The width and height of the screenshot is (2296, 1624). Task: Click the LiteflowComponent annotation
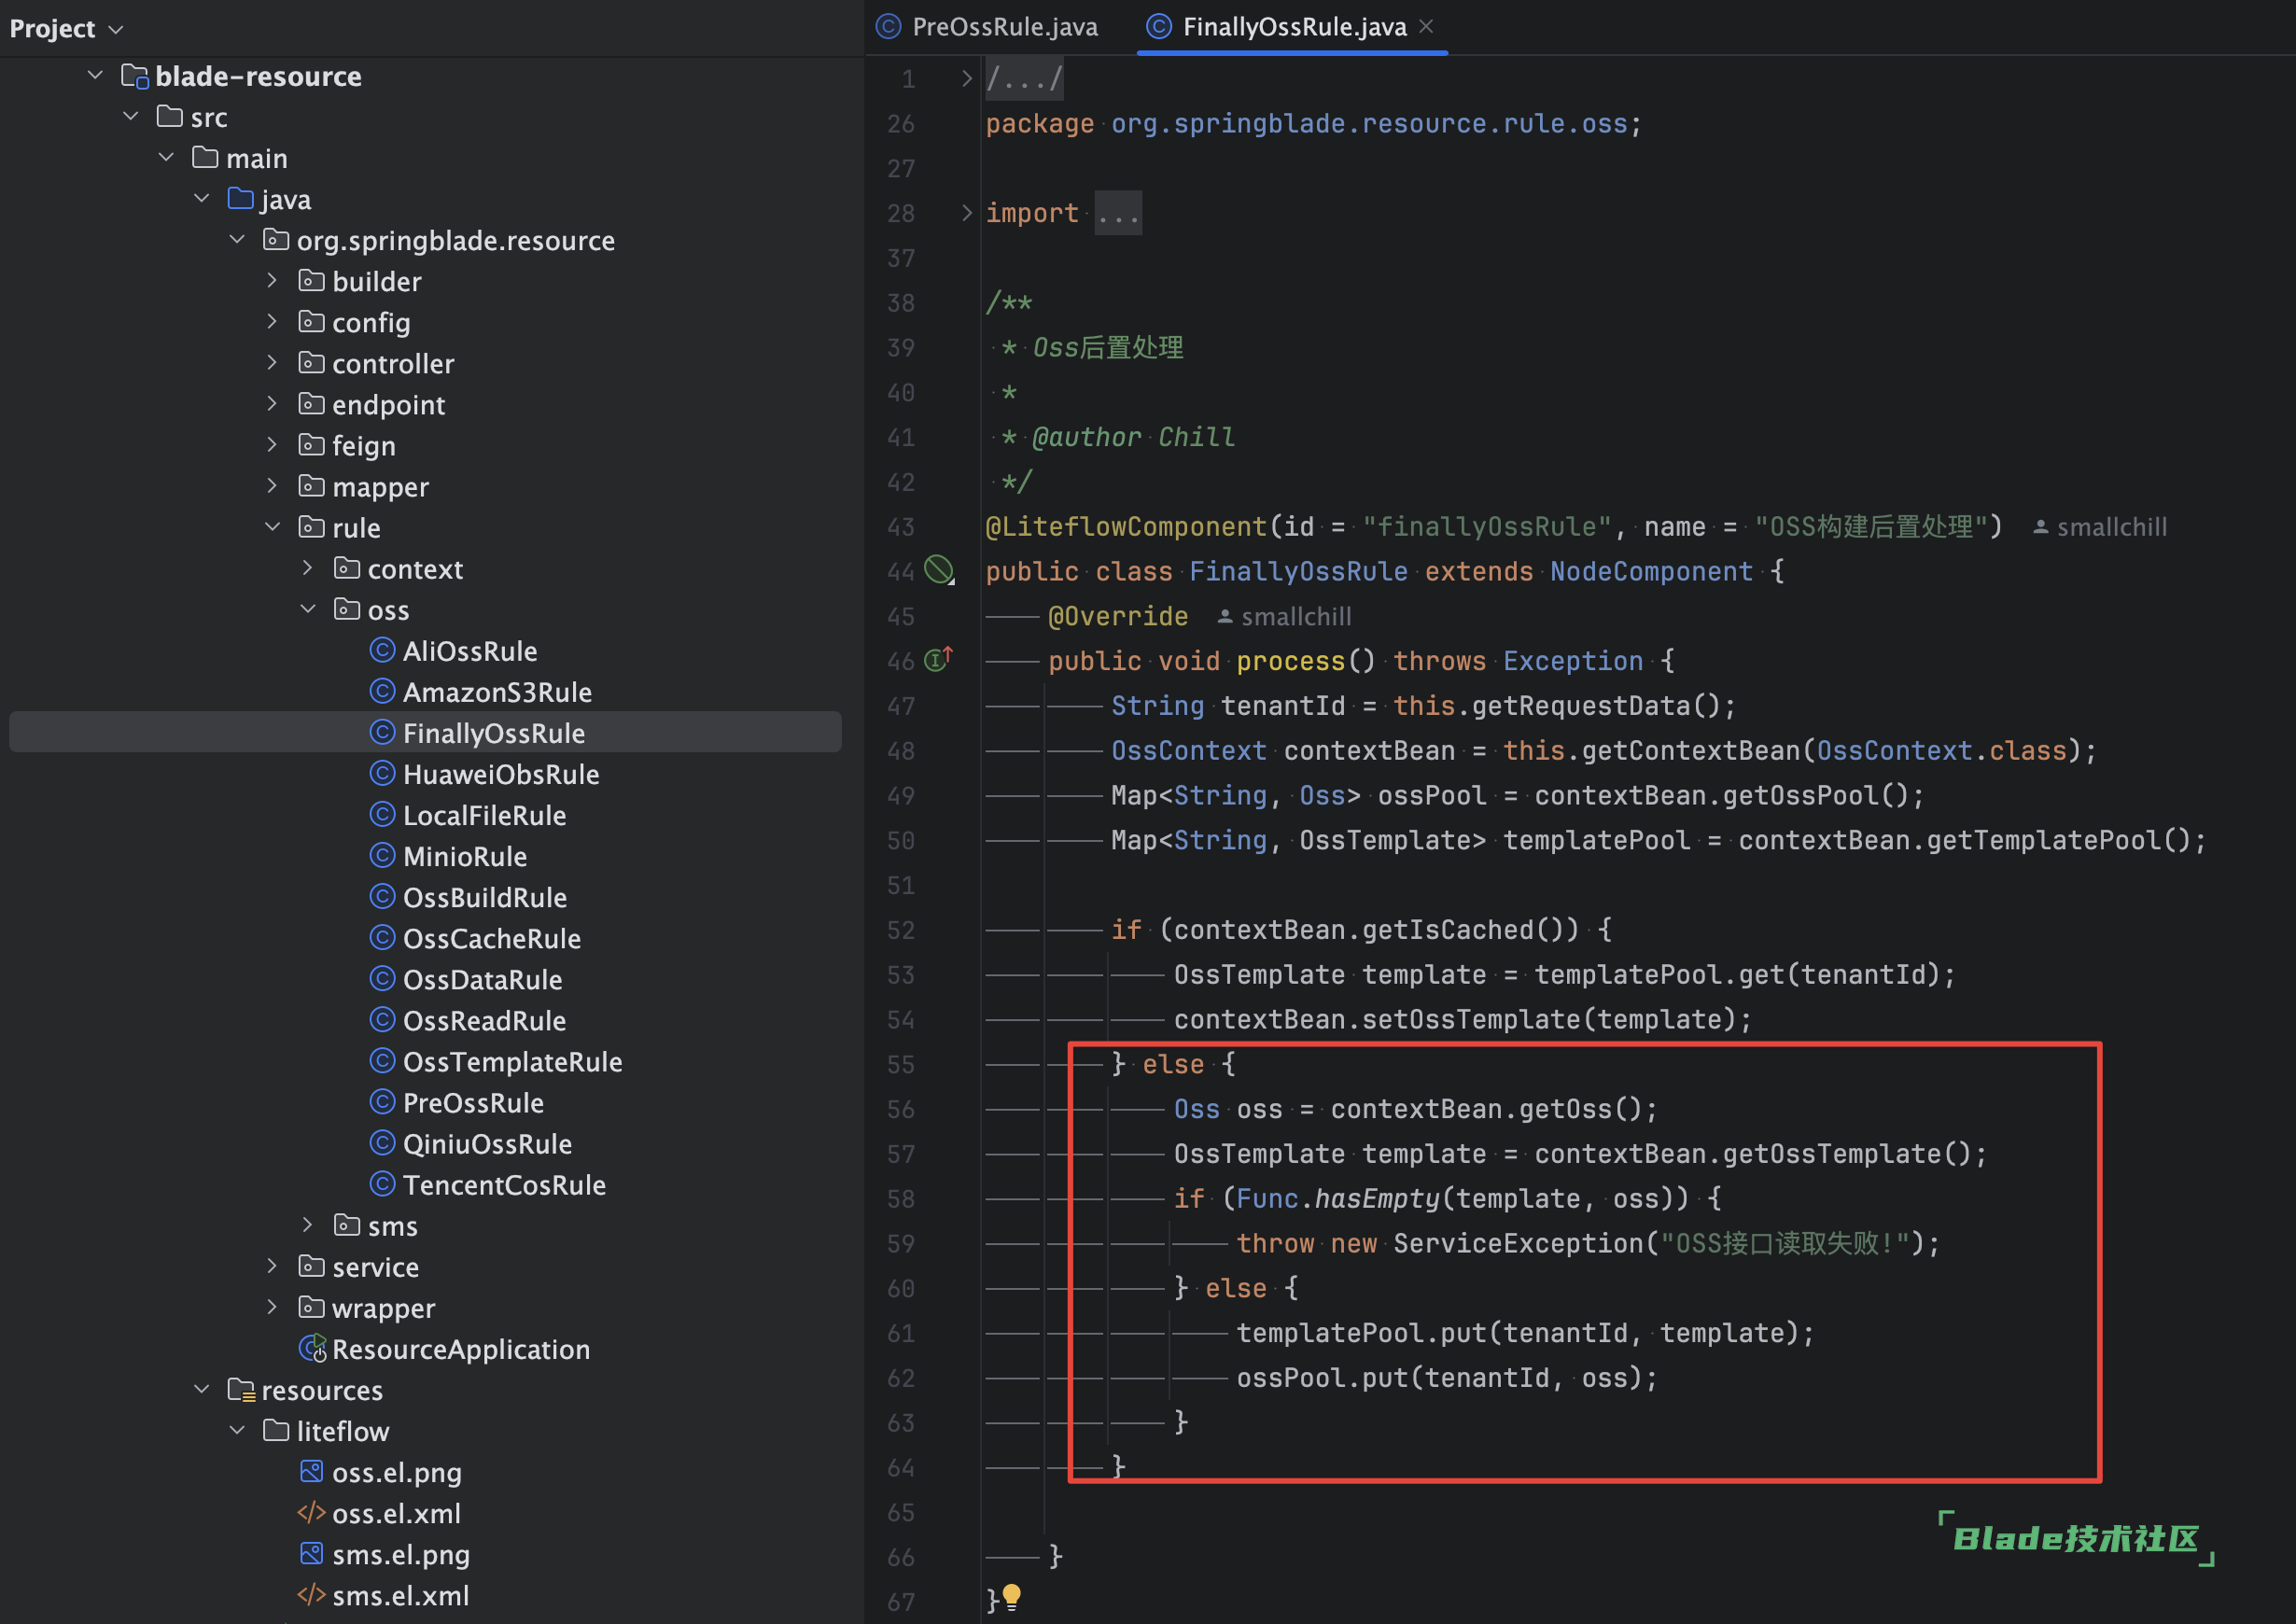coord(1126,526)
